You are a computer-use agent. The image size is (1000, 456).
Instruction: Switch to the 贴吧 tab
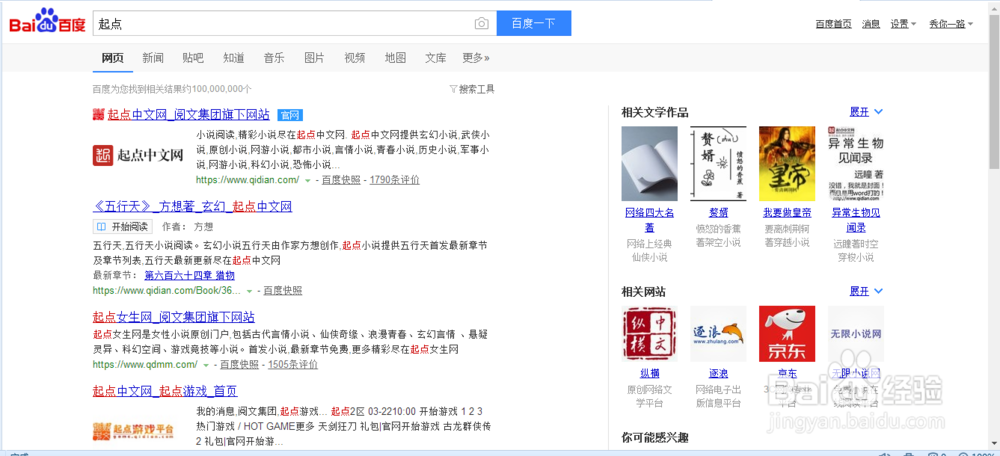click(193, 58)
